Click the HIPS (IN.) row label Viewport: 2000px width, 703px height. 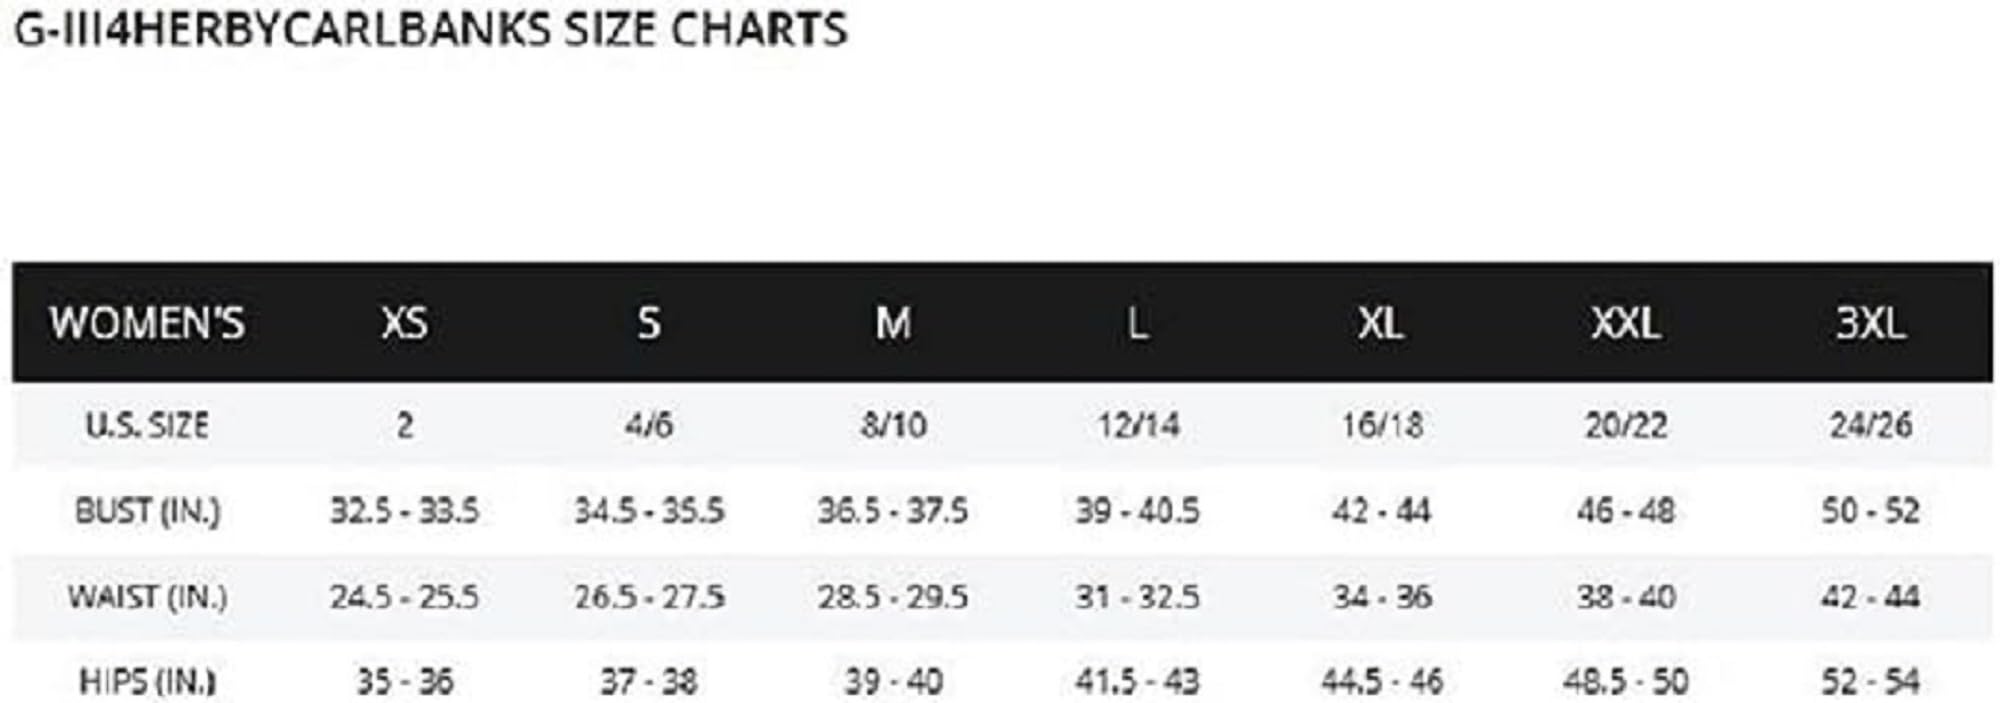pyautogui.click(x=147, y=682)
